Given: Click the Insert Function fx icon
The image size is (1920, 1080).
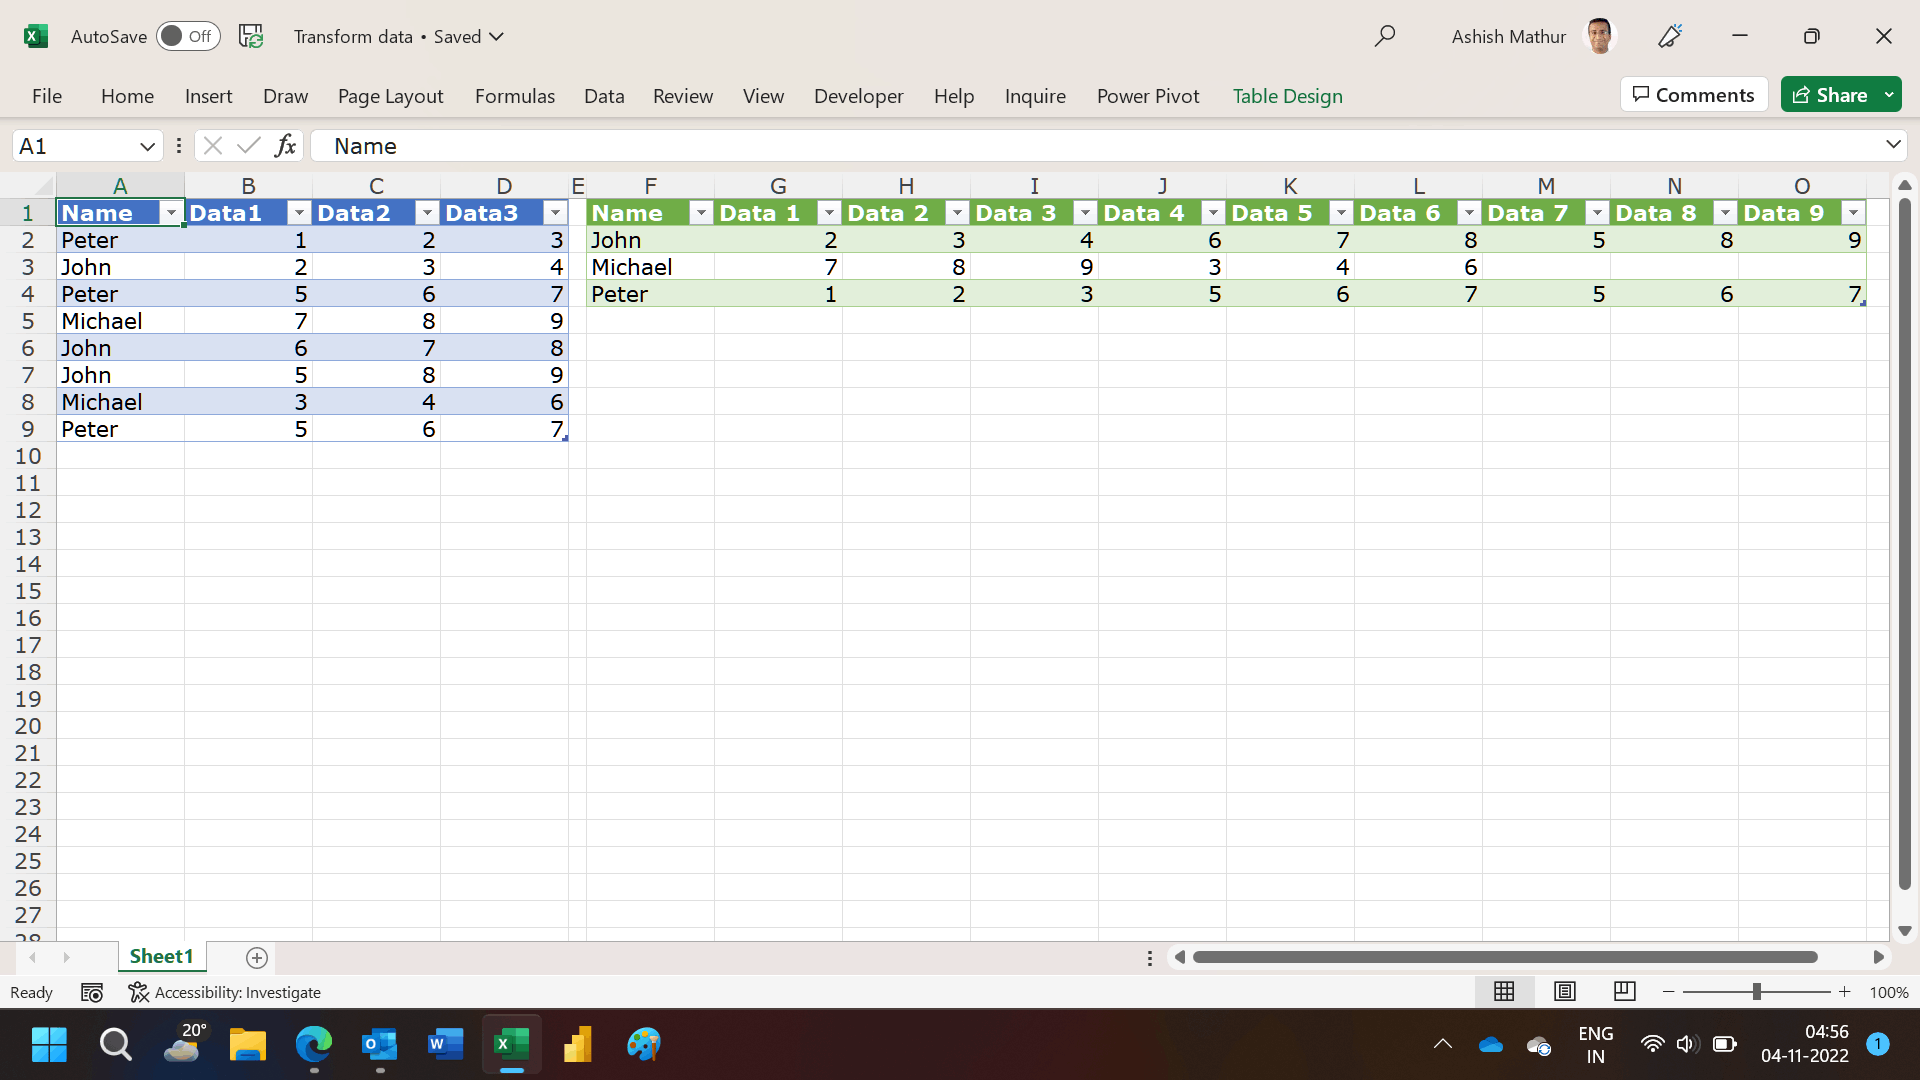Looking at the screenshot, I should (286, 146).
